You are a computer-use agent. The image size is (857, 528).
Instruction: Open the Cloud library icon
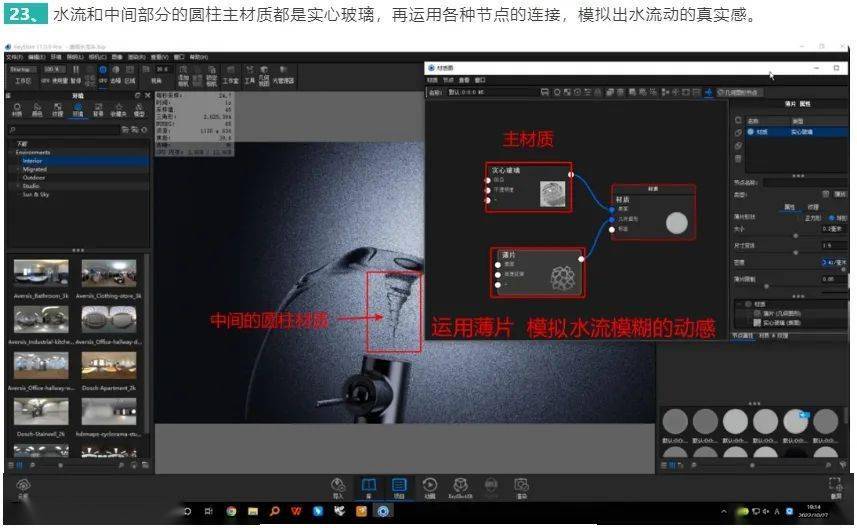(x=23, y=488)
